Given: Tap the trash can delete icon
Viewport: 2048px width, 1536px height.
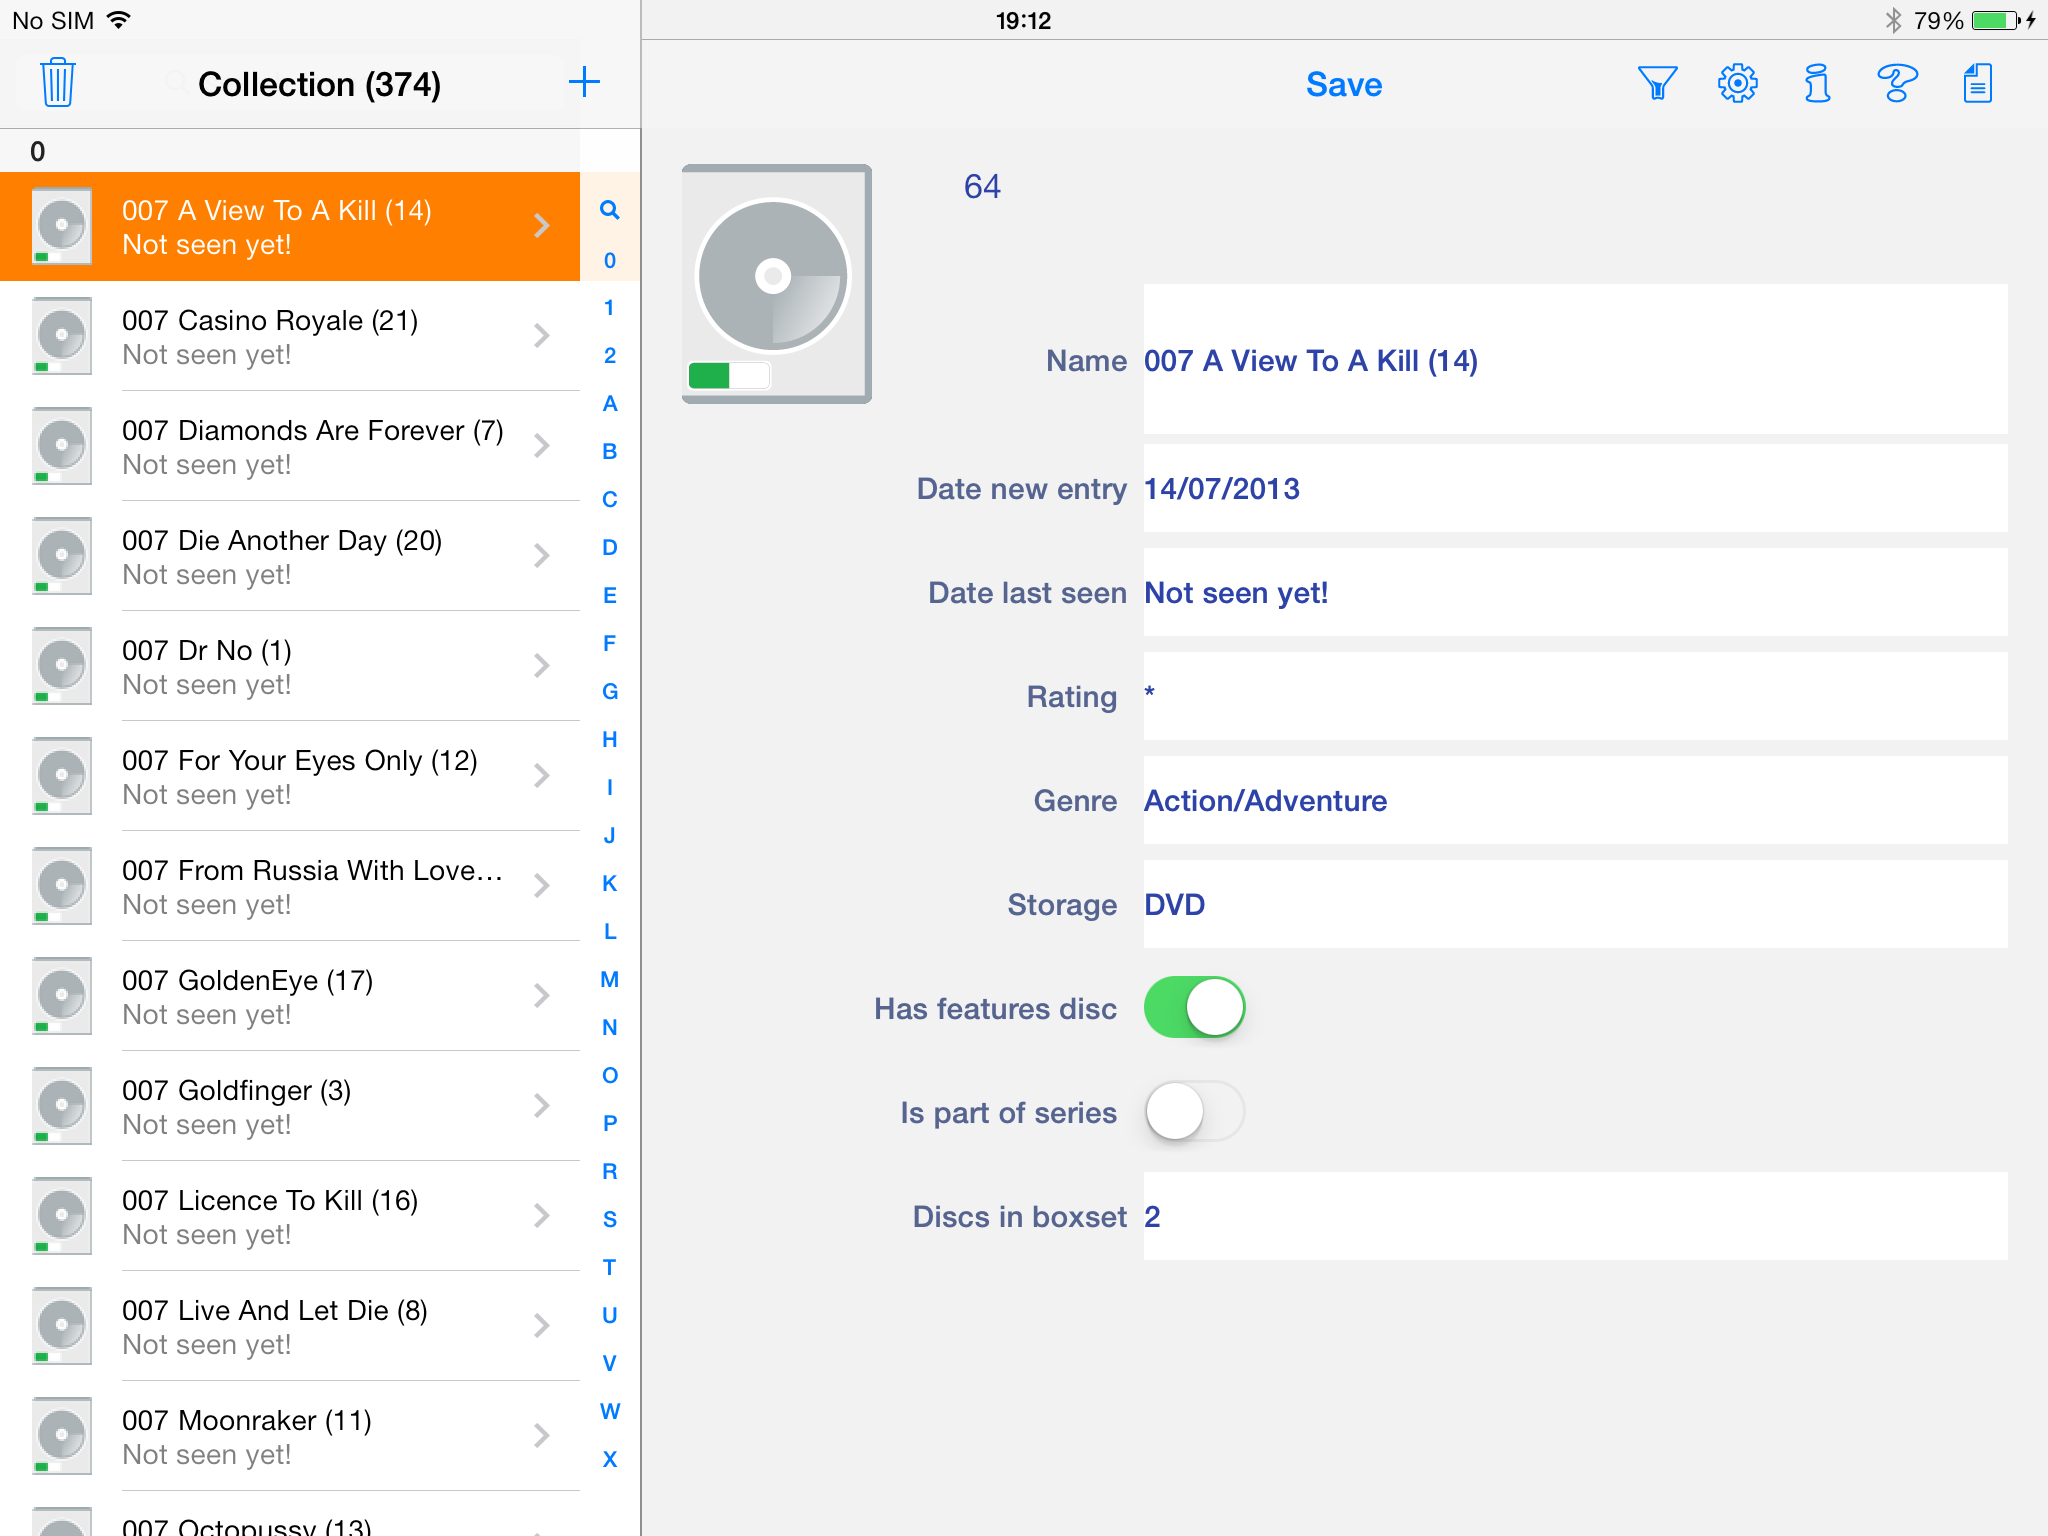Looking at the screenshot, I should (x=58, y=83).
